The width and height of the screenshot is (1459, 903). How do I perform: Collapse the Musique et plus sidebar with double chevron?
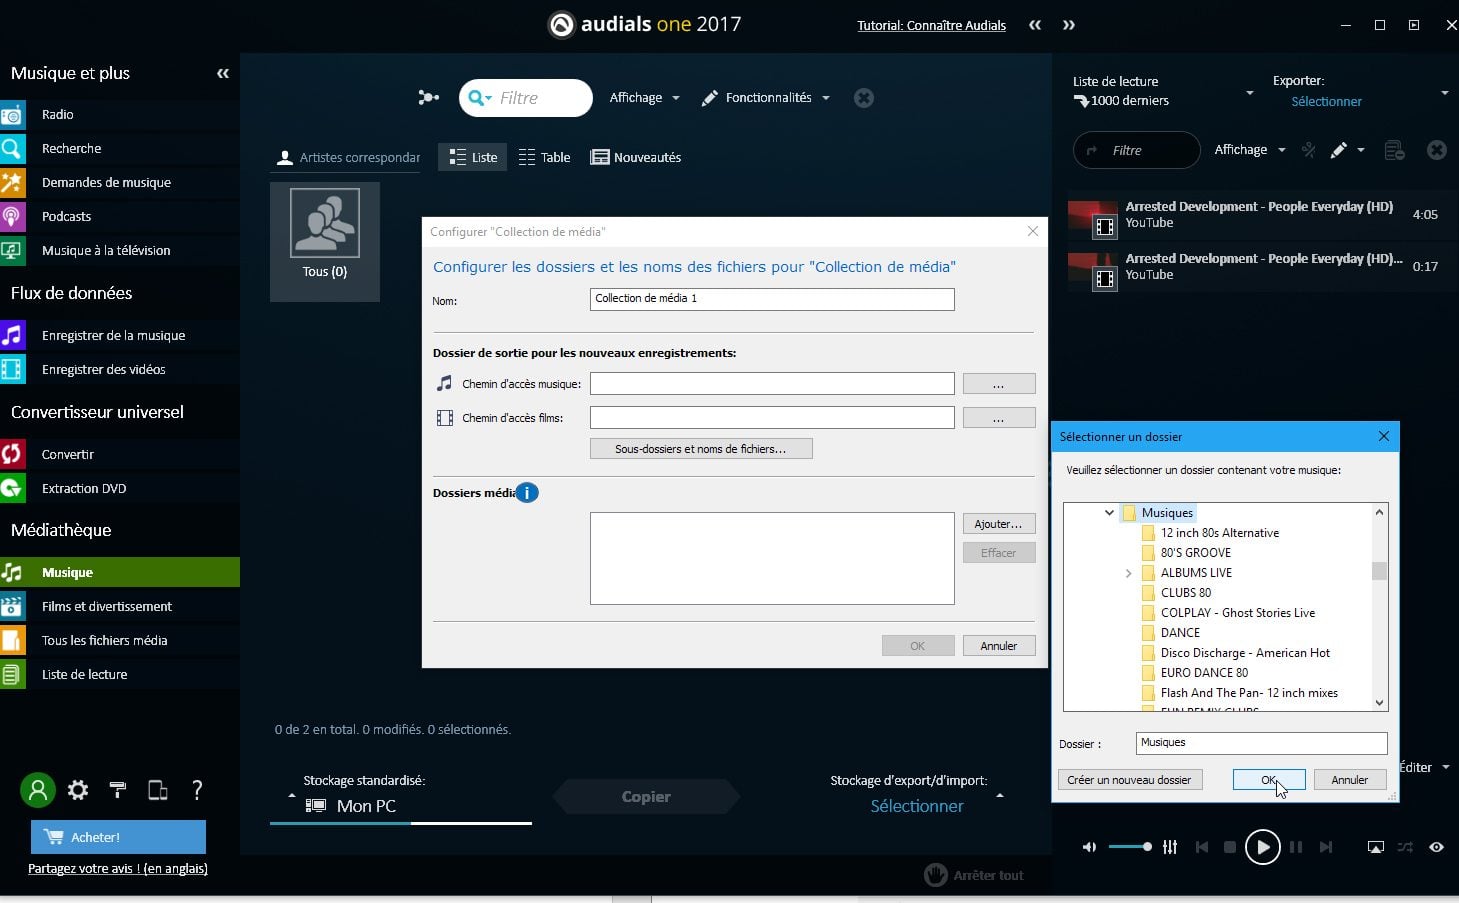tap(222, 73)
